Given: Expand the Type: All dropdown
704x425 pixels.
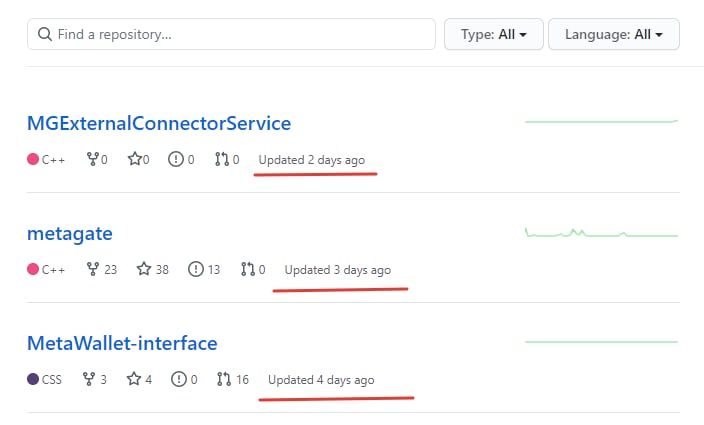Looking at the screenshot, I should (x=494, y=34).
